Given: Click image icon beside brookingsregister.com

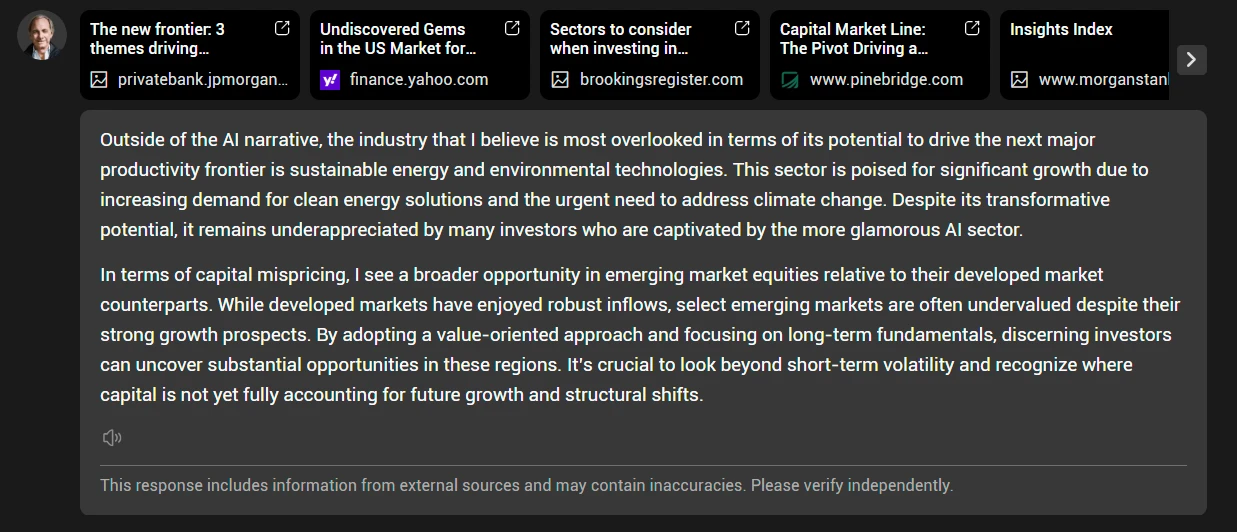Looking at the screenshot, I should point(560,80).
